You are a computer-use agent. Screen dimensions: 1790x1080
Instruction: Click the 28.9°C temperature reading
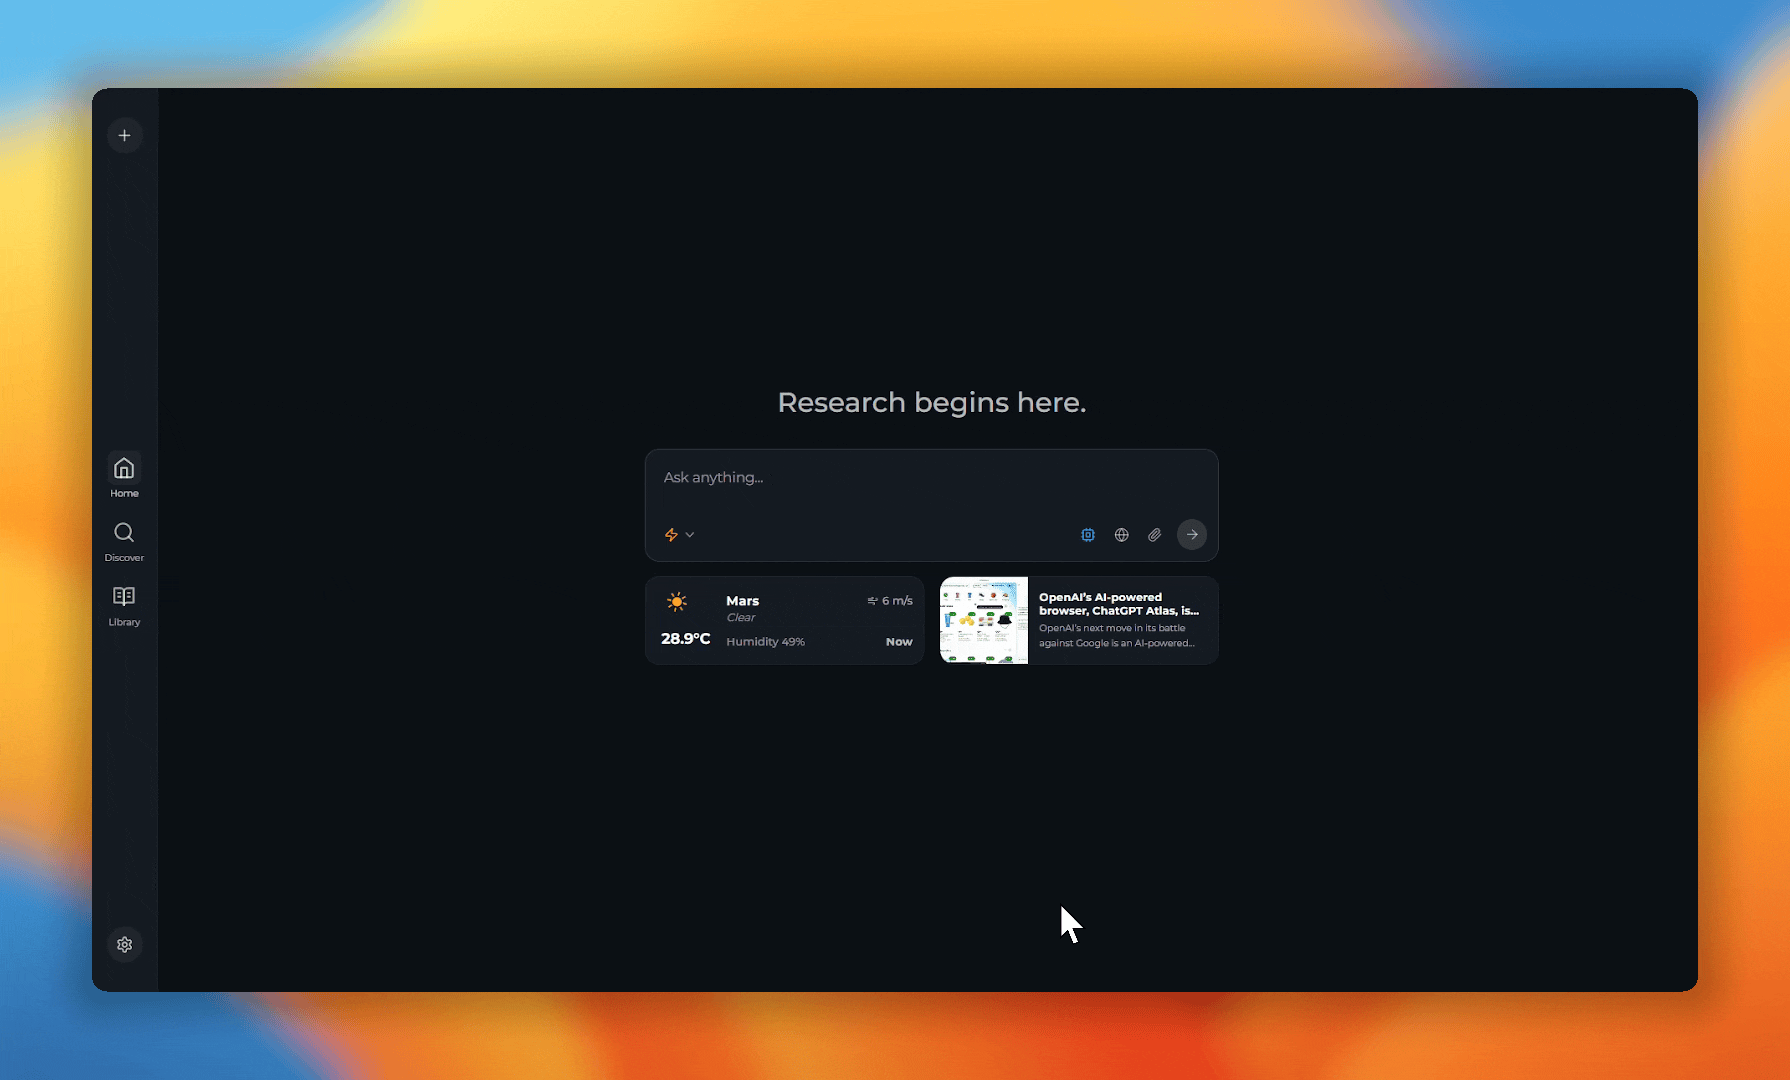click(685, 639)
